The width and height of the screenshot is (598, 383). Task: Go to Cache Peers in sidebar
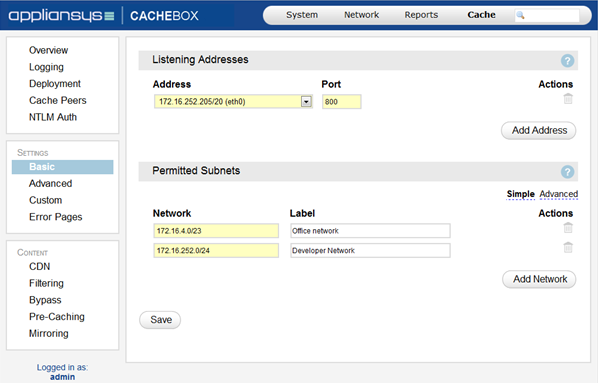(x=58, y=100)
